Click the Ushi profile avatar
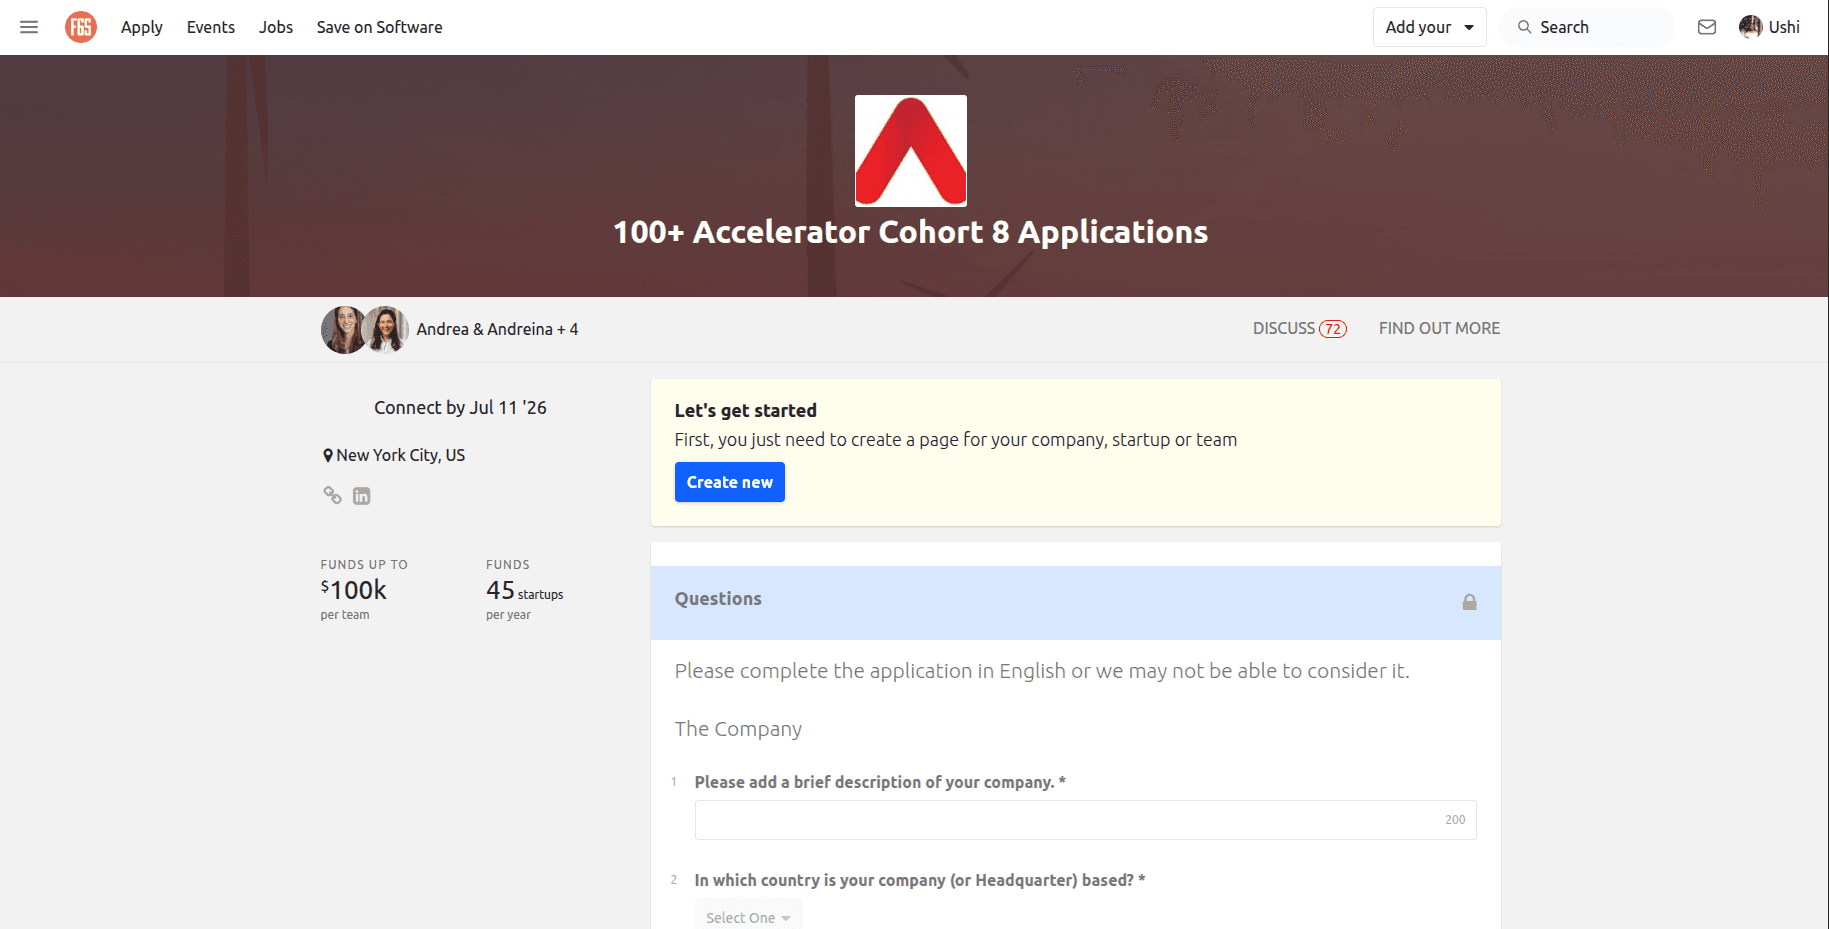The width and height of the screenshot is (1829, 929). point(1750,27)
